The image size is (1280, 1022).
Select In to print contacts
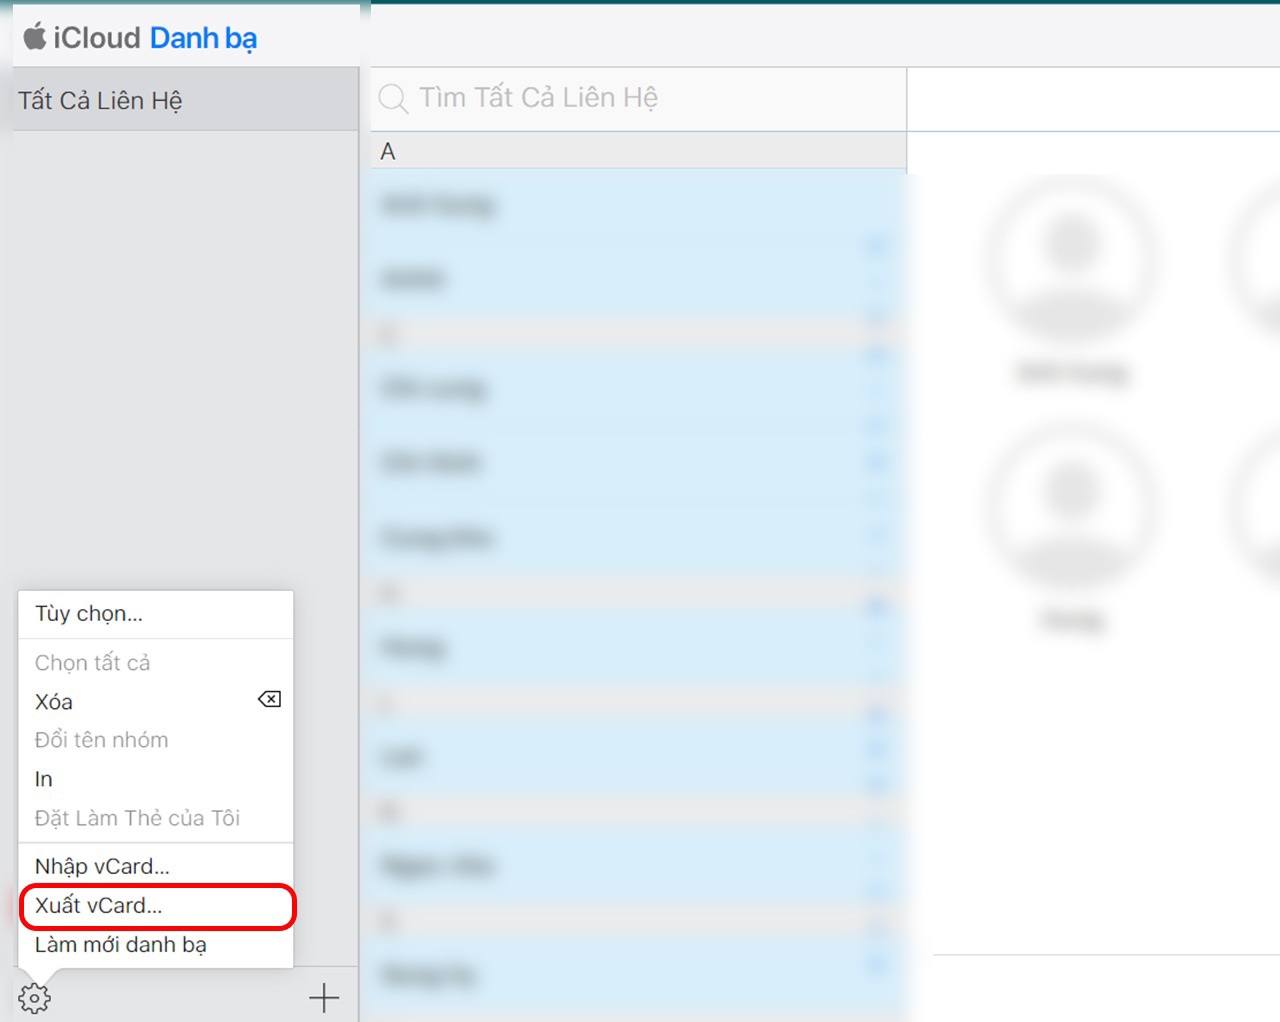(x=156, y=779)
